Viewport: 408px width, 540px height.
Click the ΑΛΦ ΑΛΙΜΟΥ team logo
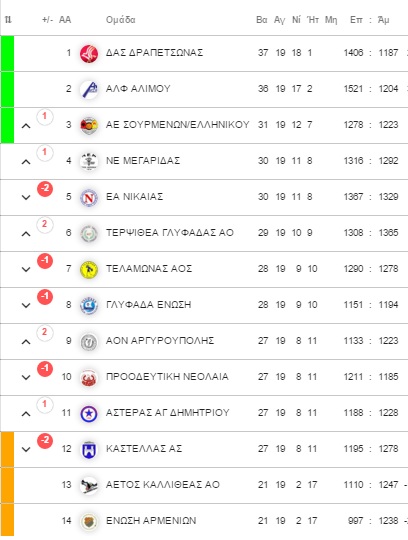click(x=89, y=90)
